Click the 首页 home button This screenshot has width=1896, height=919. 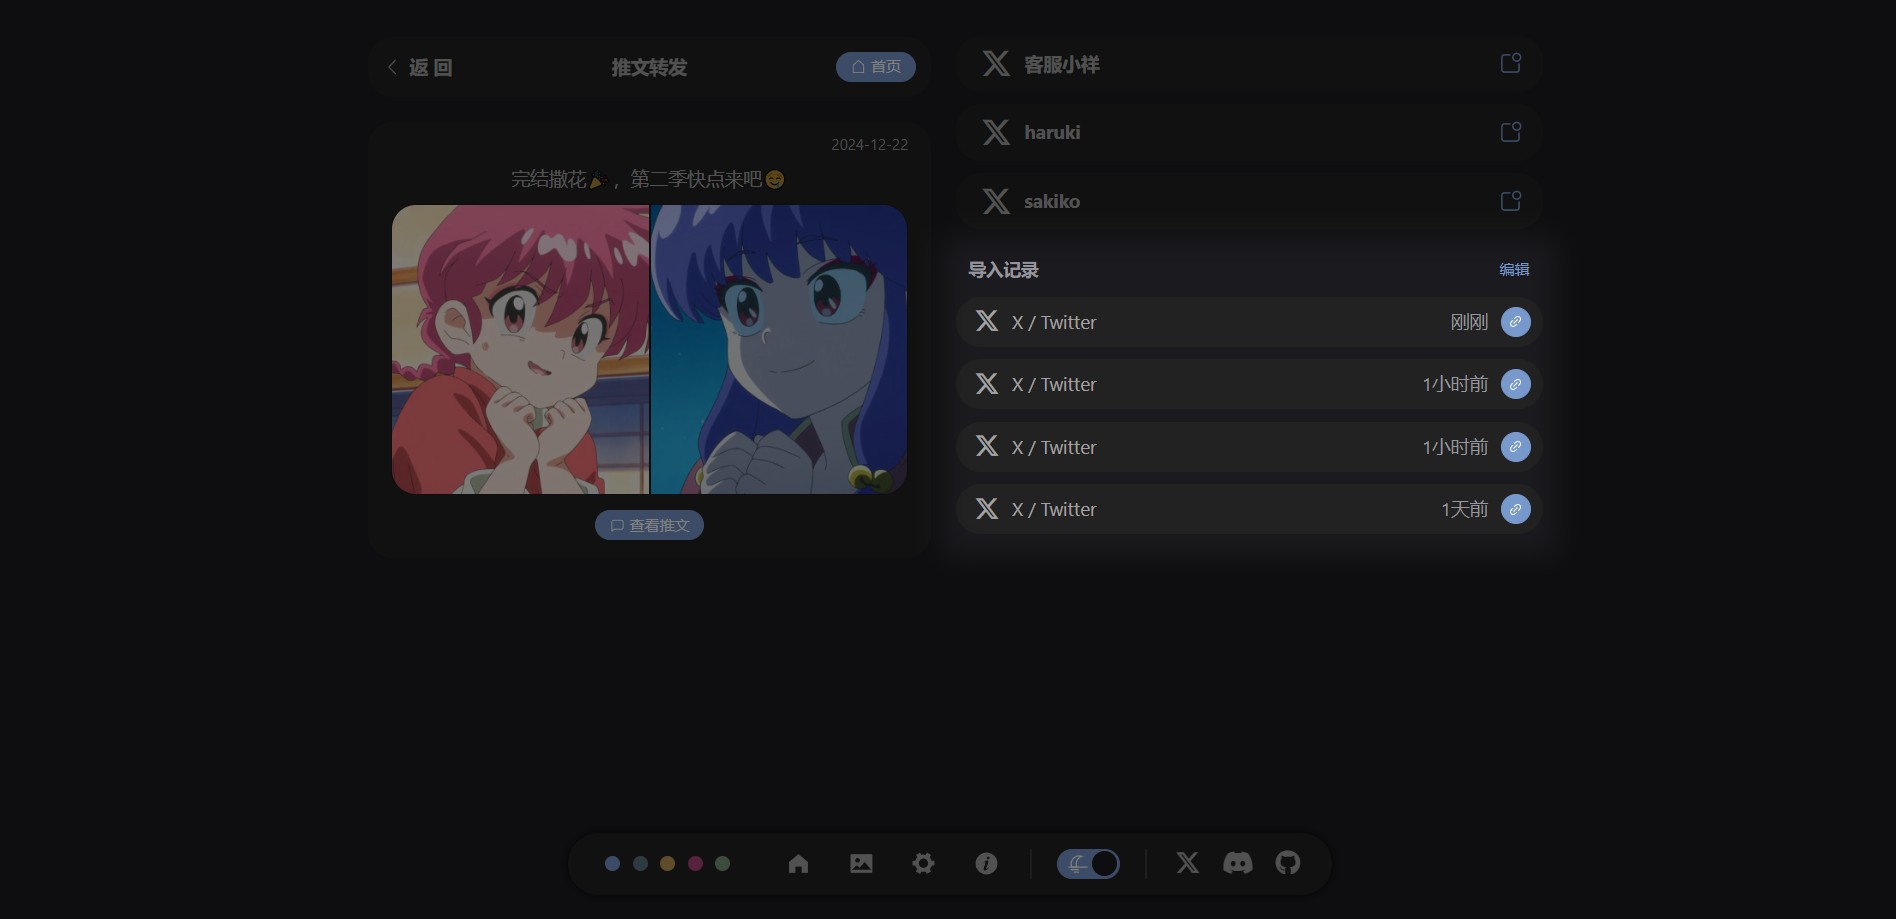[x=875, y=67]
